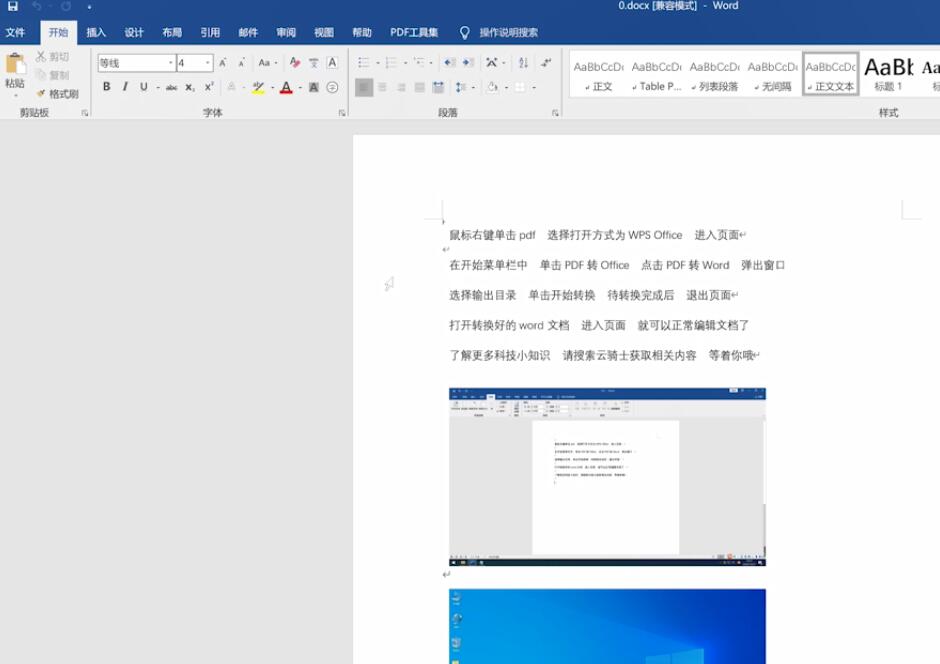The image size is (940, 664).
Task: Click the distributed alignment icon
Action: (438, 87)
